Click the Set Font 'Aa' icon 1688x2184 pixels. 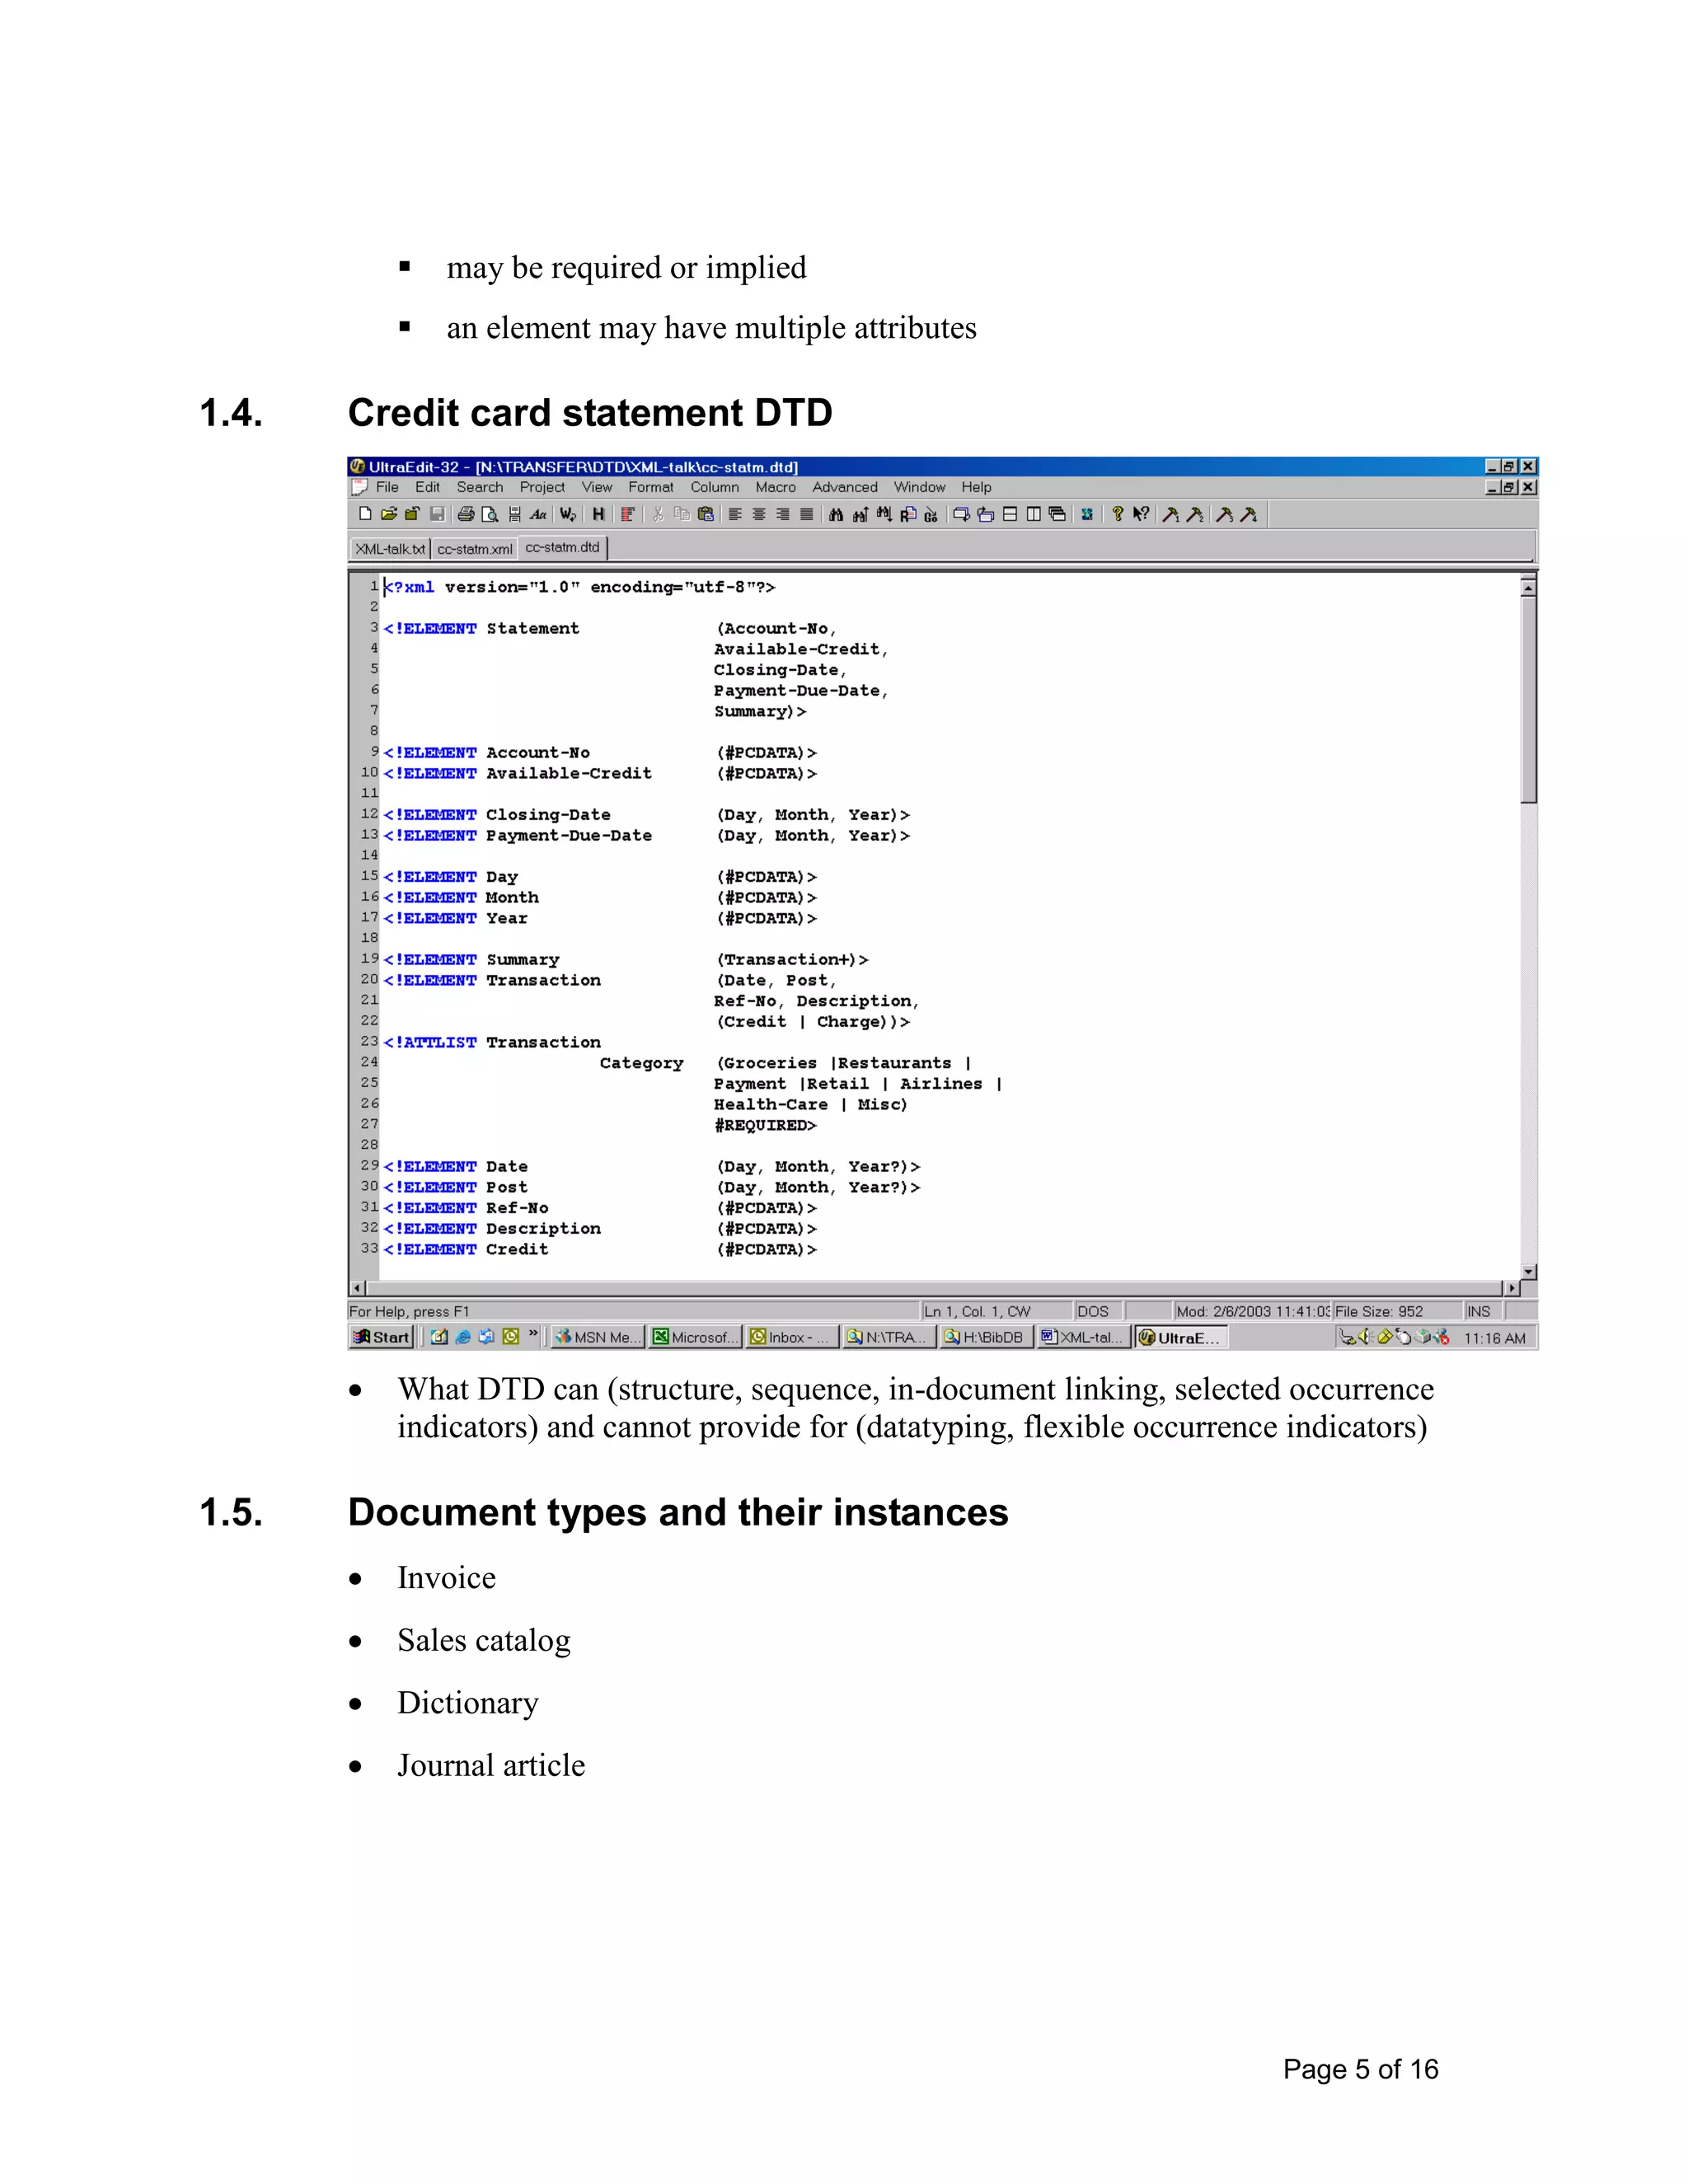(538, 514)
